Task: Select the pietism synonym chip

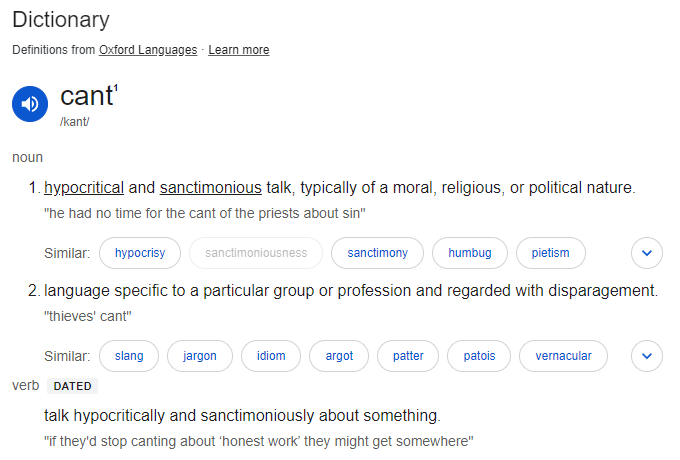Action: click(550, 253)
